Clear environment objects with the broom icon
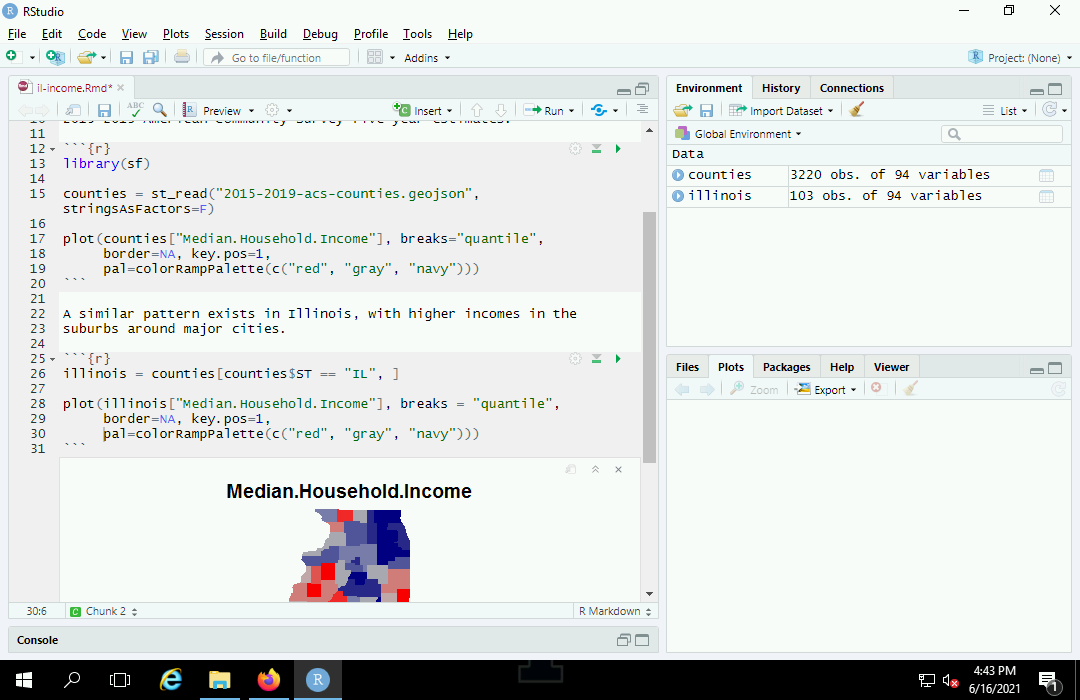Screen dimensions: 1080x700 pyautogui.click(x=856, y=110)
